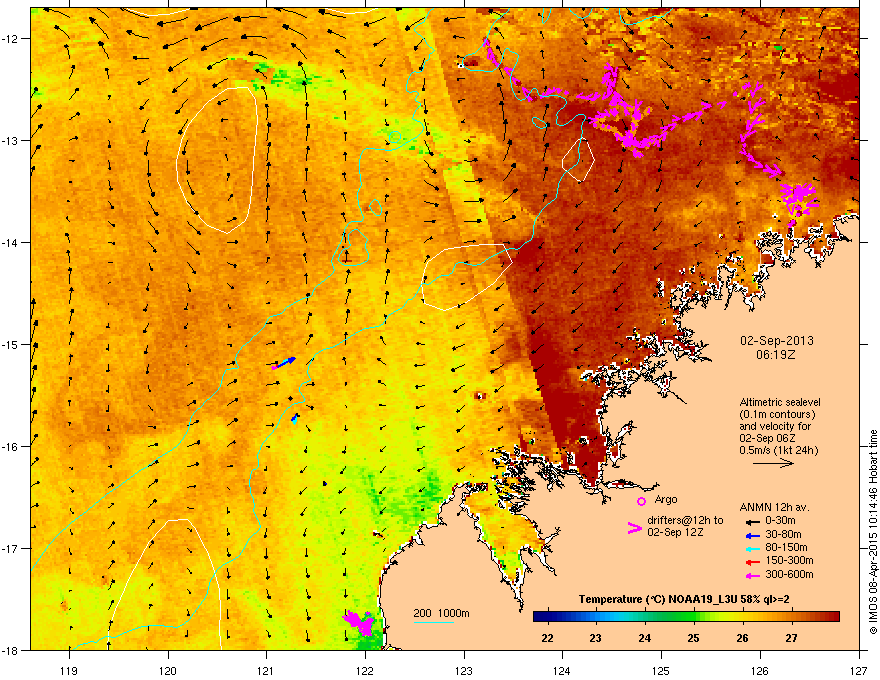Click the '80-150m' depth label
Screen dimensions: 880x680
point(786,547)
